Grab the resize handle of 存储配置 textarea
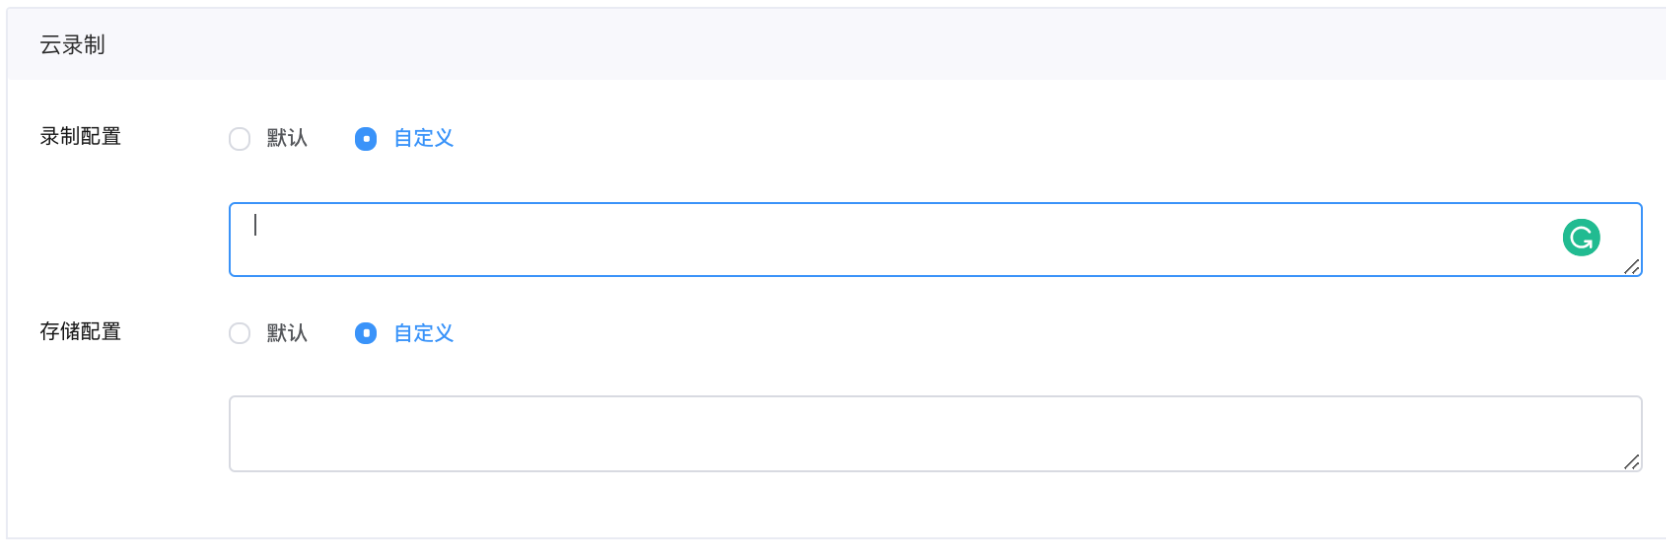 click(x=1632, y=462)
